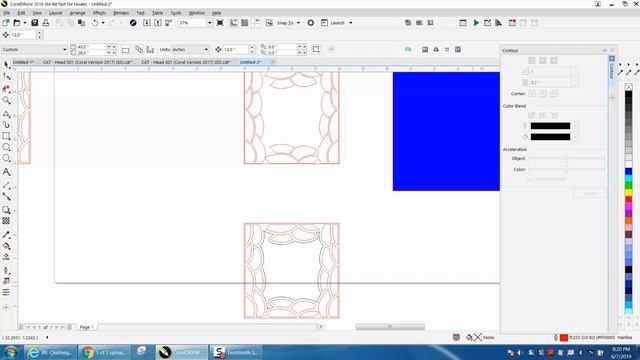The width and height of the screenshot is (640, 360).
Task: Choose the Crop tool in the toolbox
Action: (6, 89)
